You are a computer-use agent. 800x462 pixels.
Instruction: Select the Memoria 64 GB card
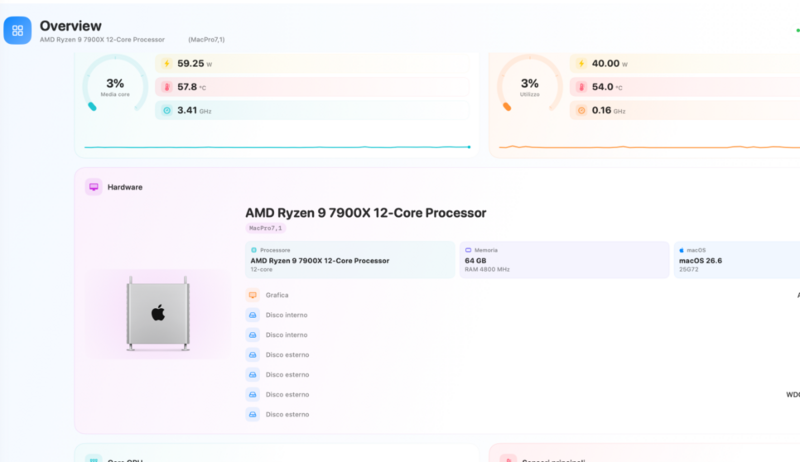click(564, 260)
